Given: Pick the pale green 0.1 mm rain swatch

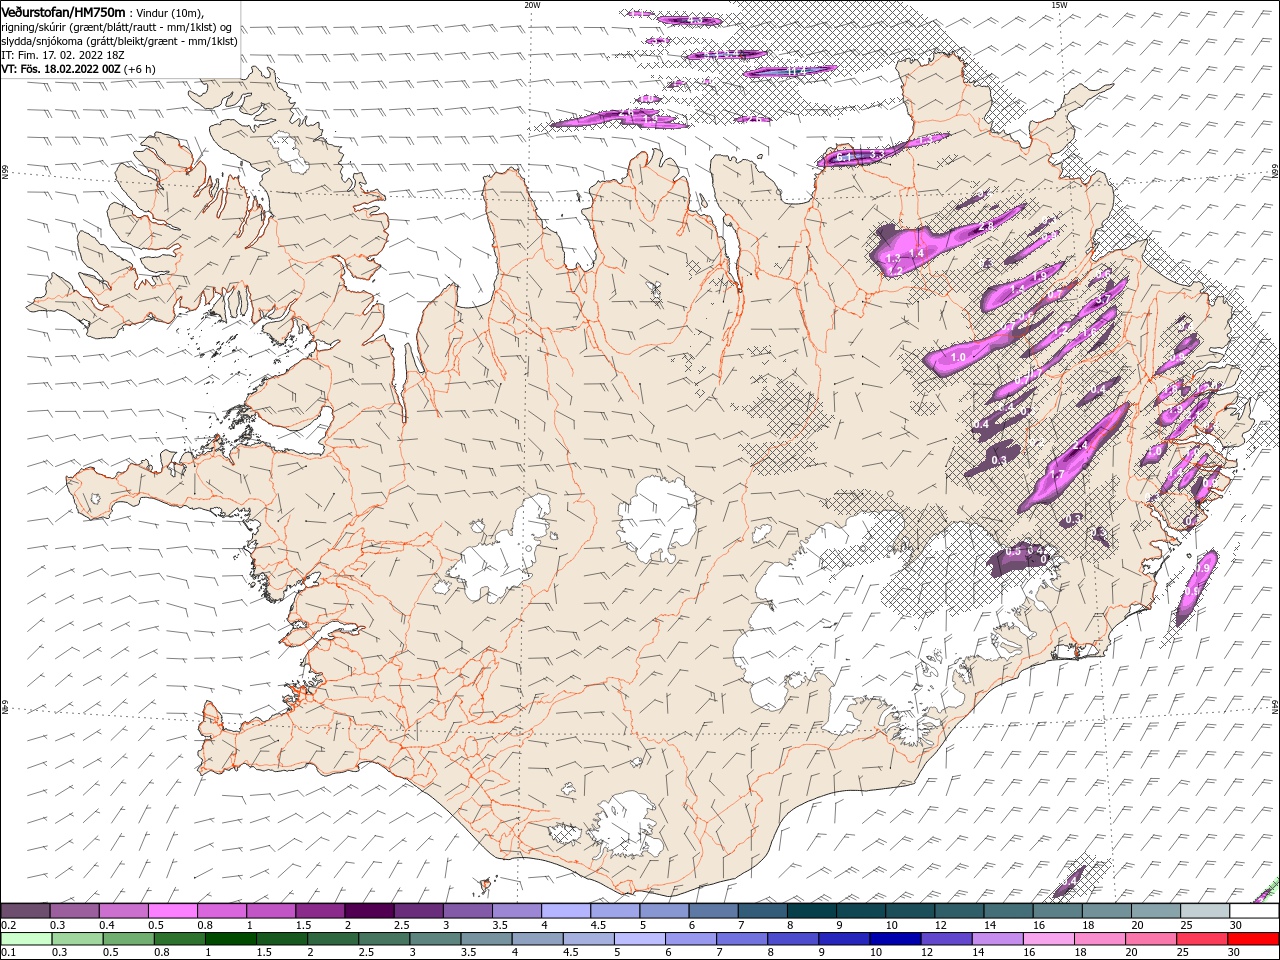Looking at the screenshot, I should click(26, 939).
